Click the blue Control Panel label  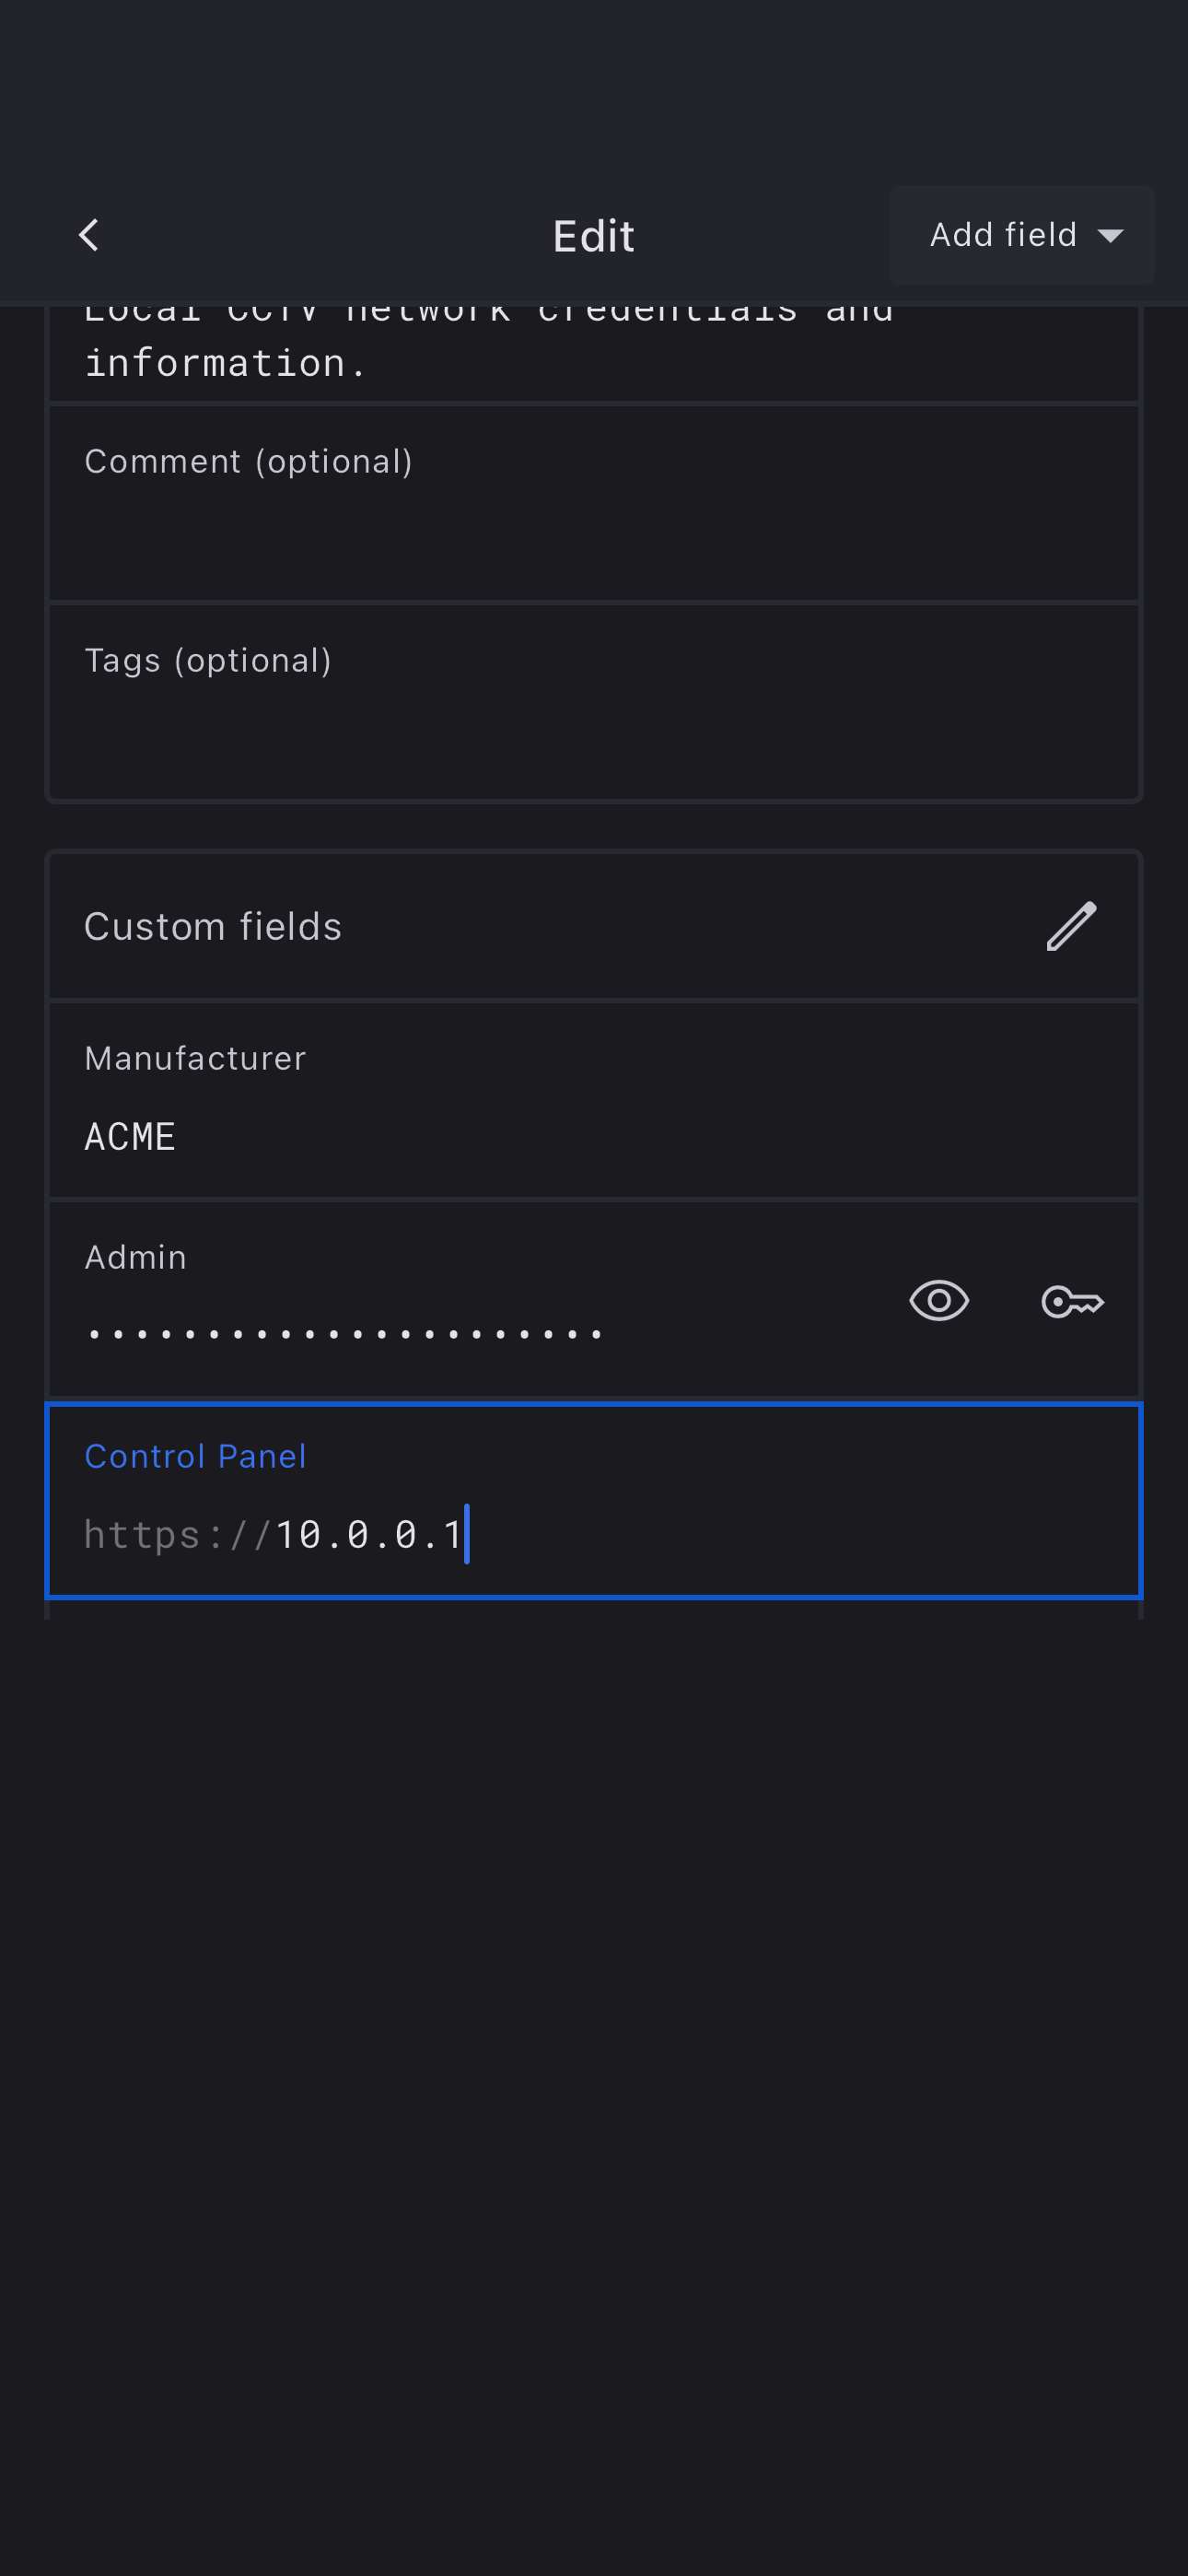pyautogui.click(x=195, y=1456)
